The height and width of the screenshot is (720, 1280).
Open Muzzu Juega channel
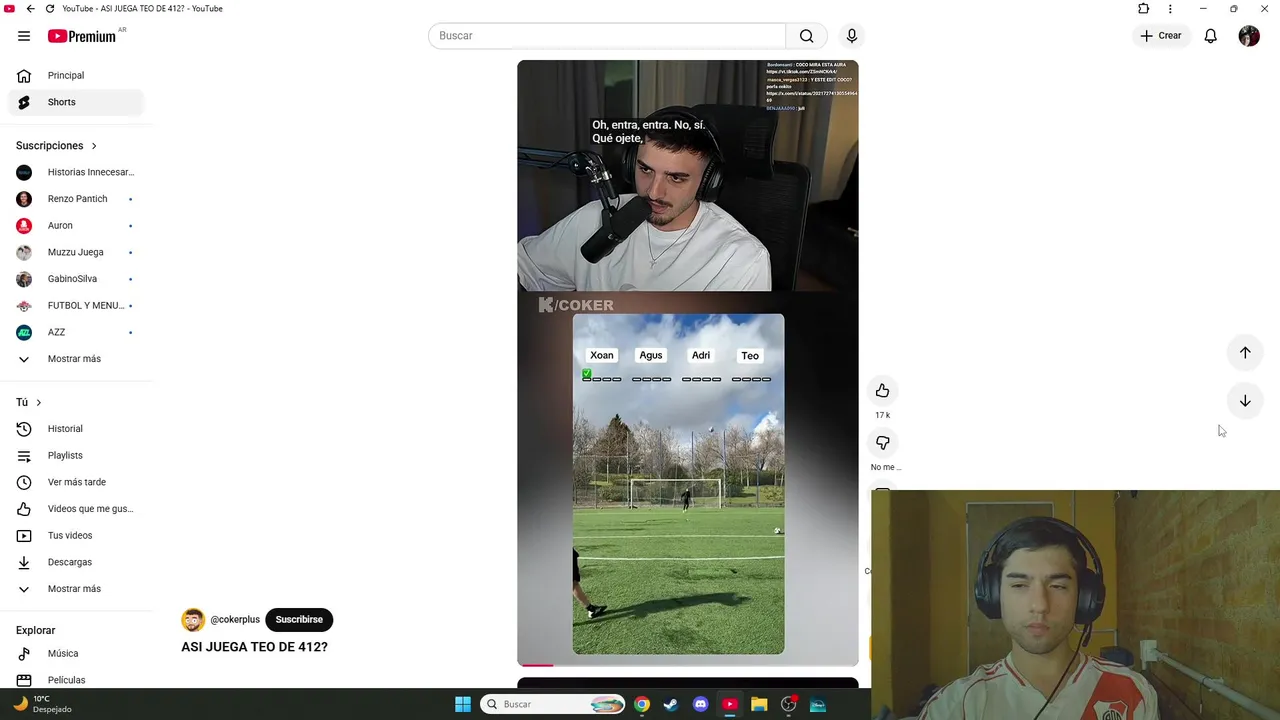coord(76,252)
